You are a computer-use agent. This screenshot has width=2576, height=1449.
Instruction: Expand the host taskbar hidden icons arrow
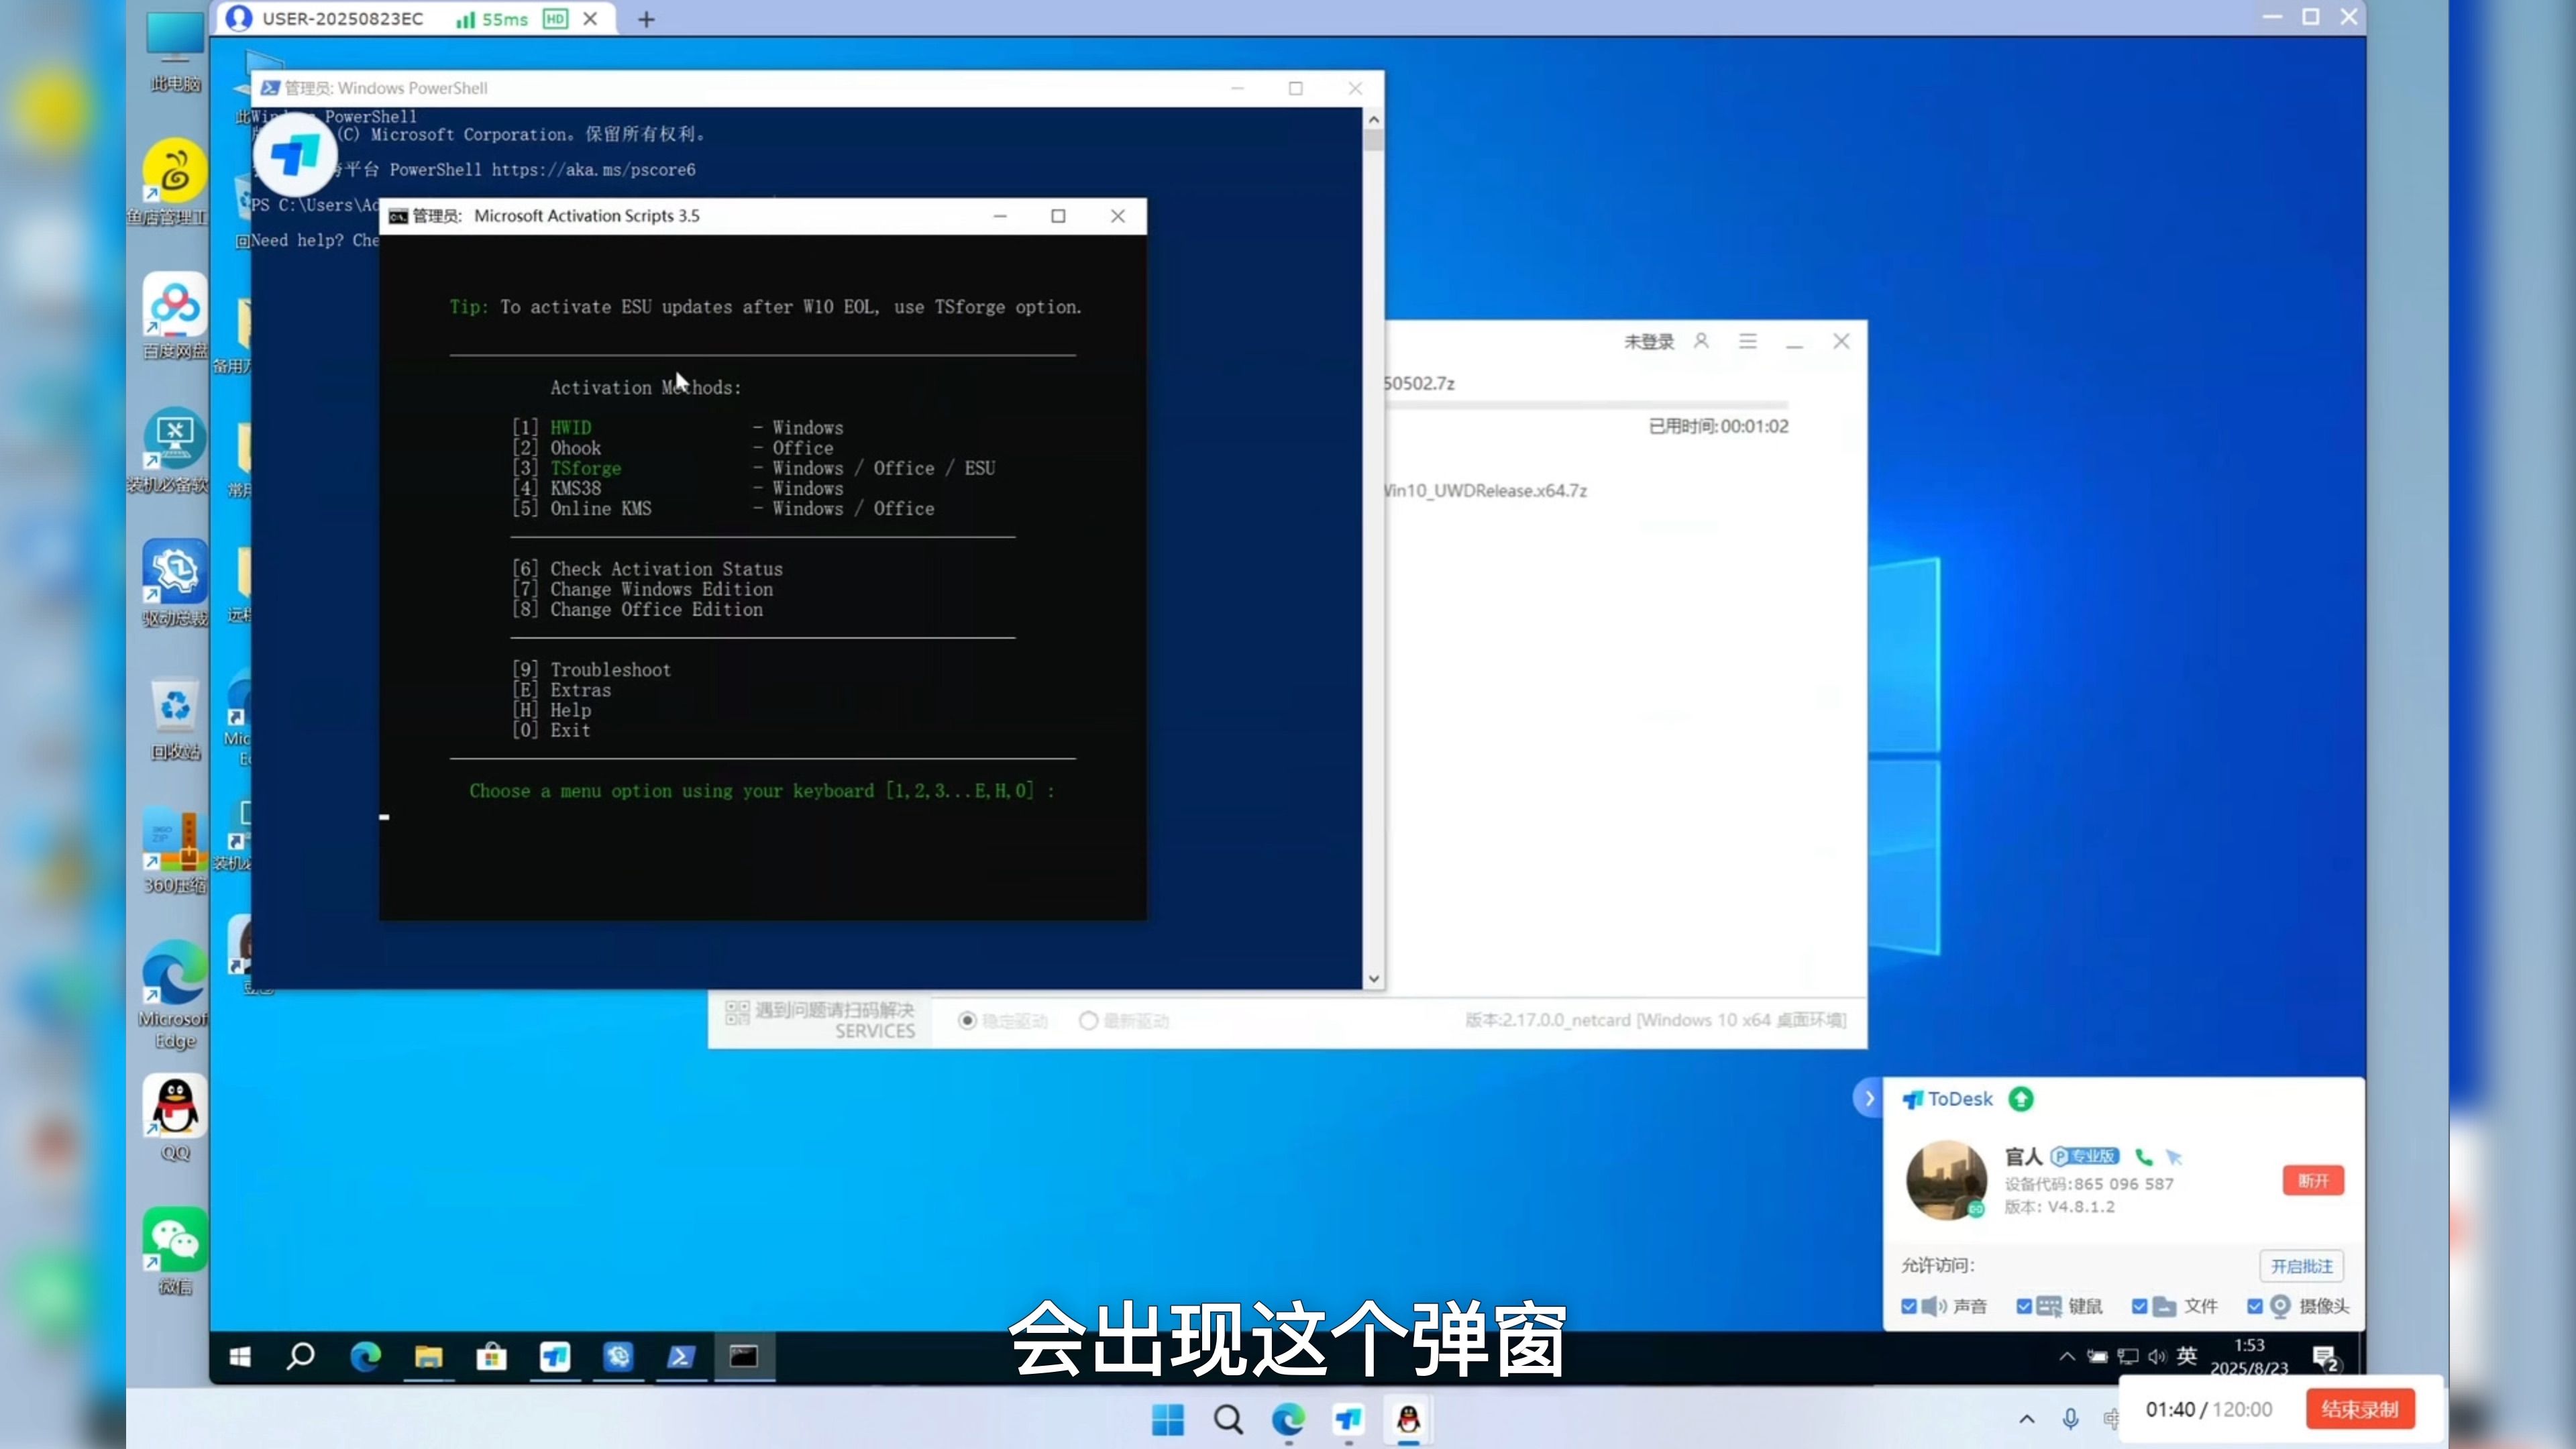pyautogui.click(x=2026, y=1418)
